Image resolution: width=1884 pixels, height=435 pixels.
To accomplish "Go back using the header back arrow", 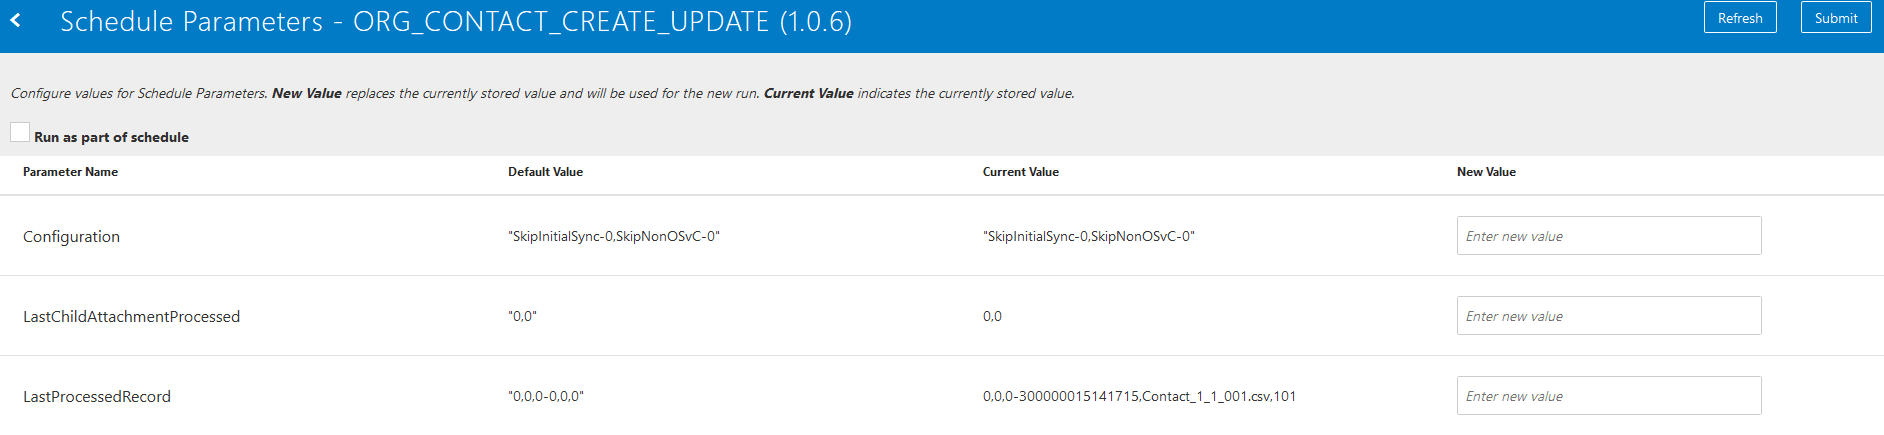I will [x=15, y=20].
